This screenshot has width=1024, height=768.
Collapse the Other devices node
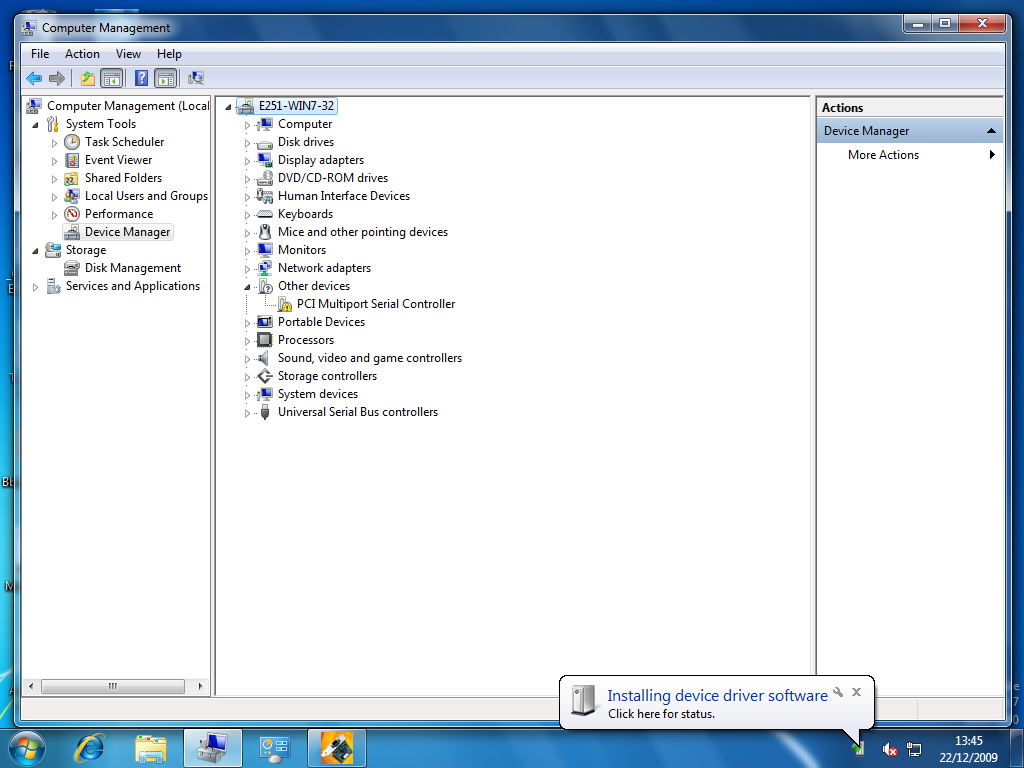[x=247, y=285]
